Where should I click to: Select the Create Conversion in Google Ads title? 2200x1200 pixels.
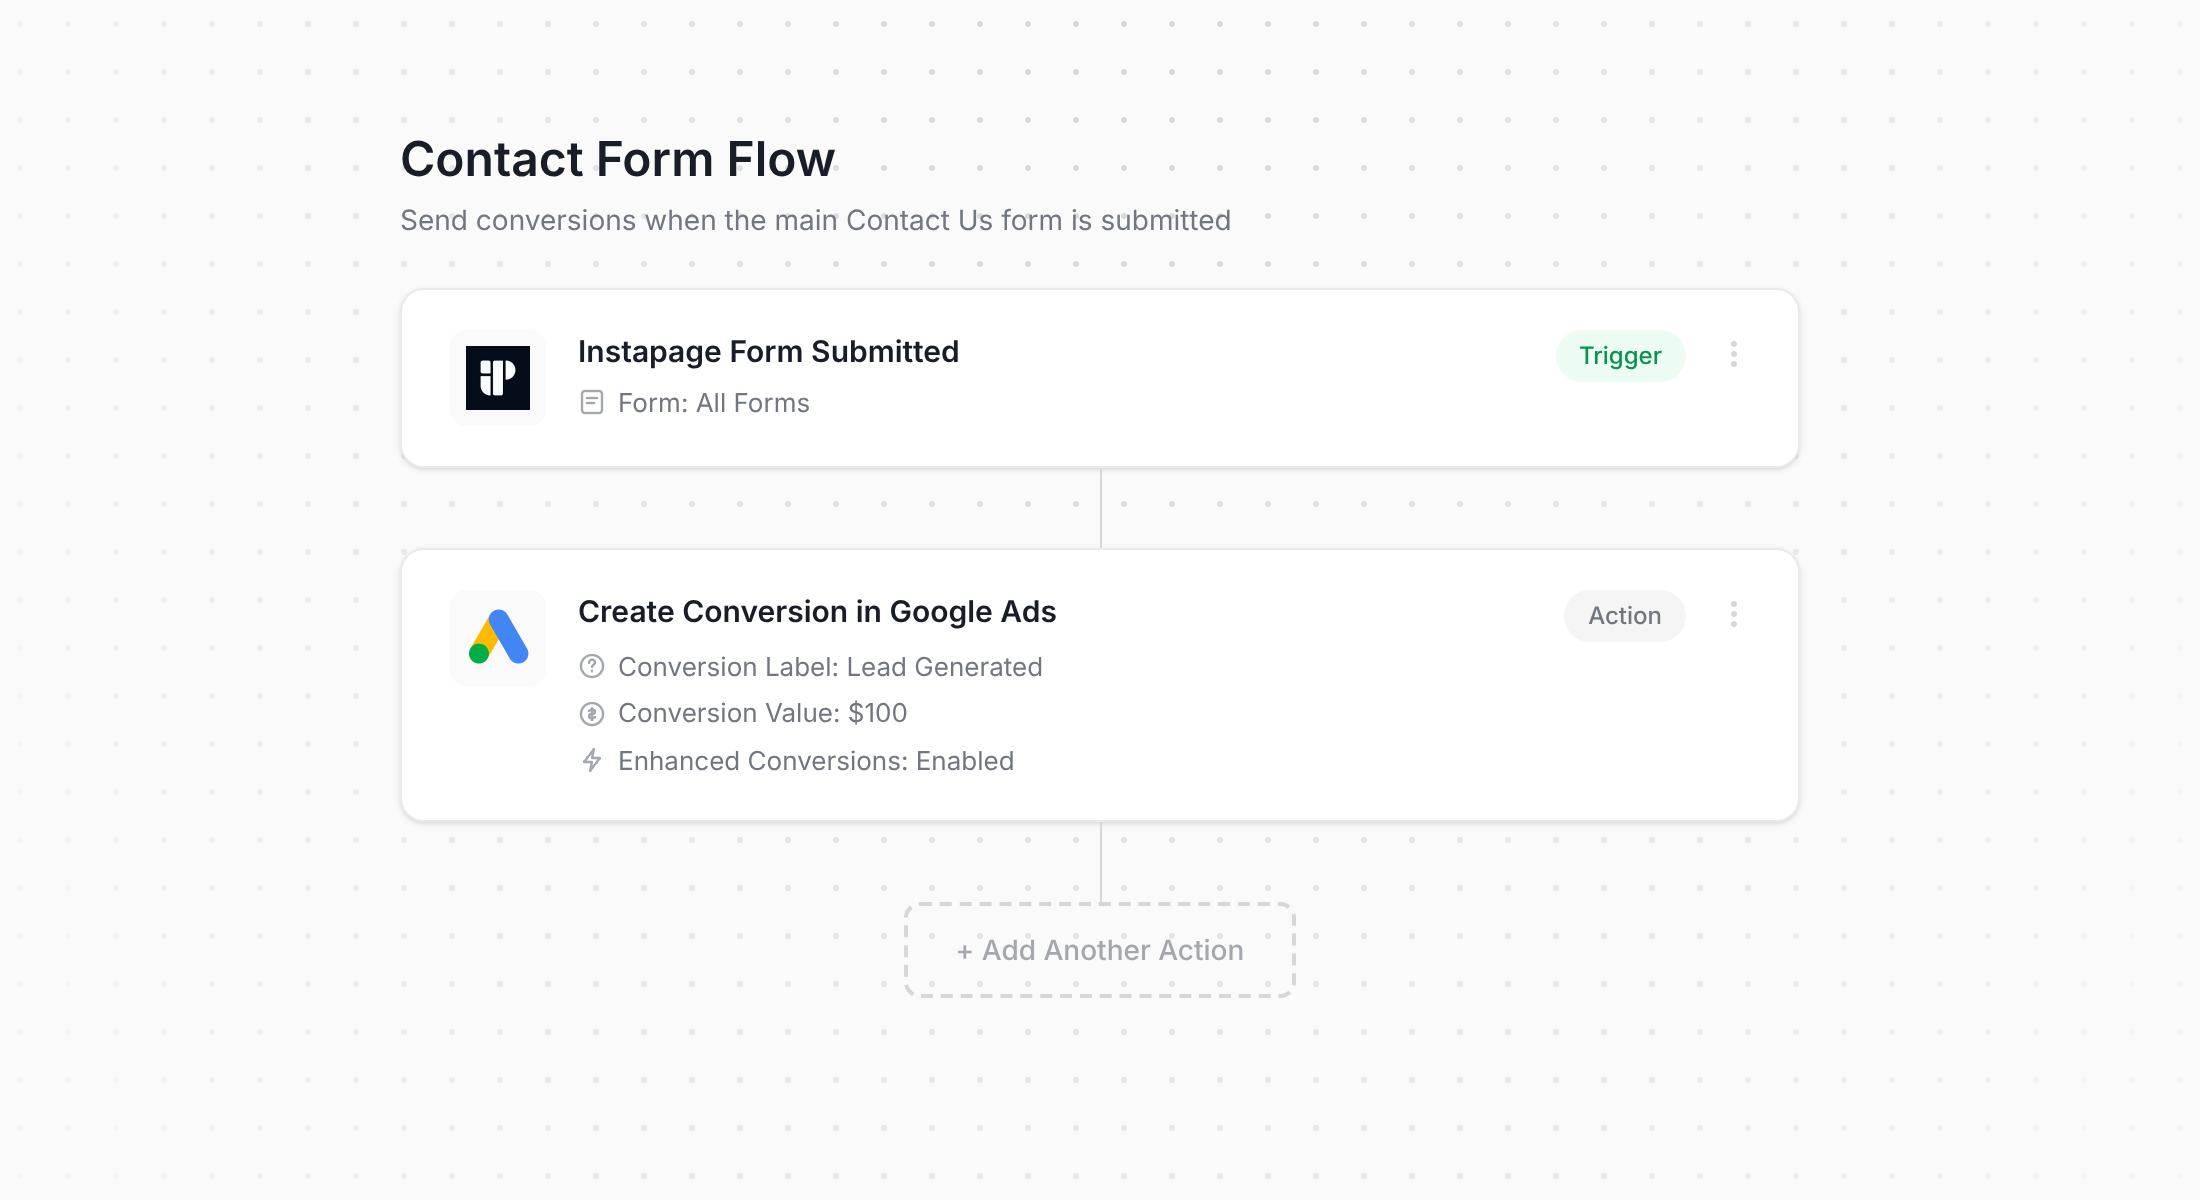click(x=817, y=612)
